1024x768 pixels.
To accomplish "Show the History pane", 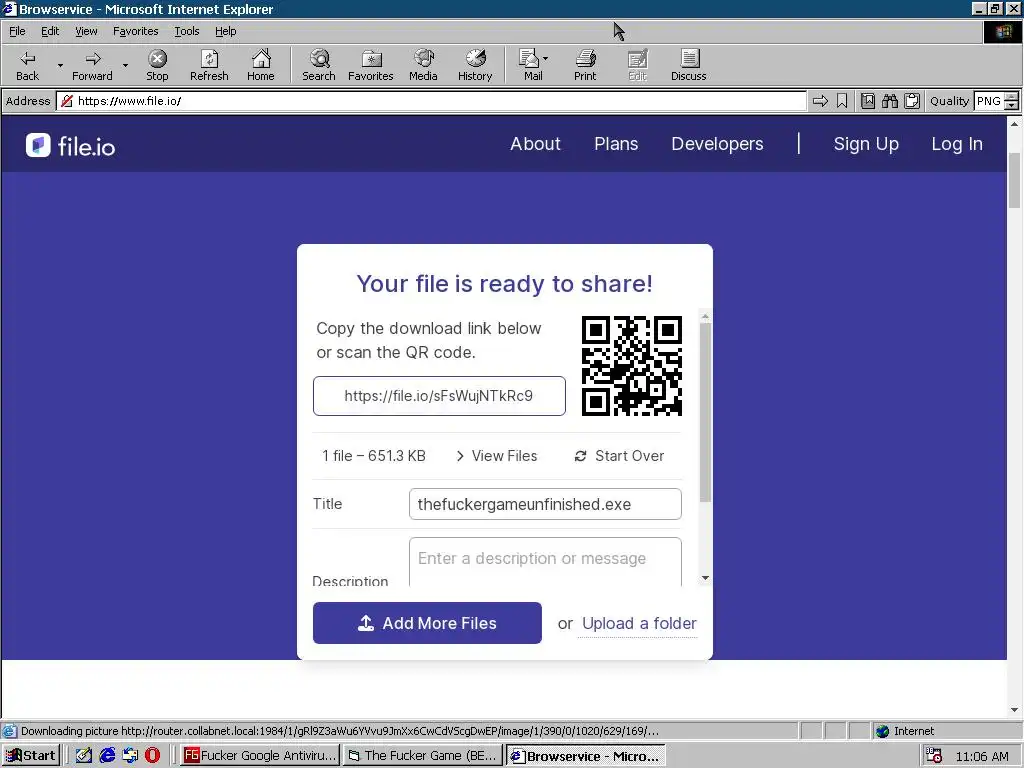I will pyautogui.click(x=475, y=65).
